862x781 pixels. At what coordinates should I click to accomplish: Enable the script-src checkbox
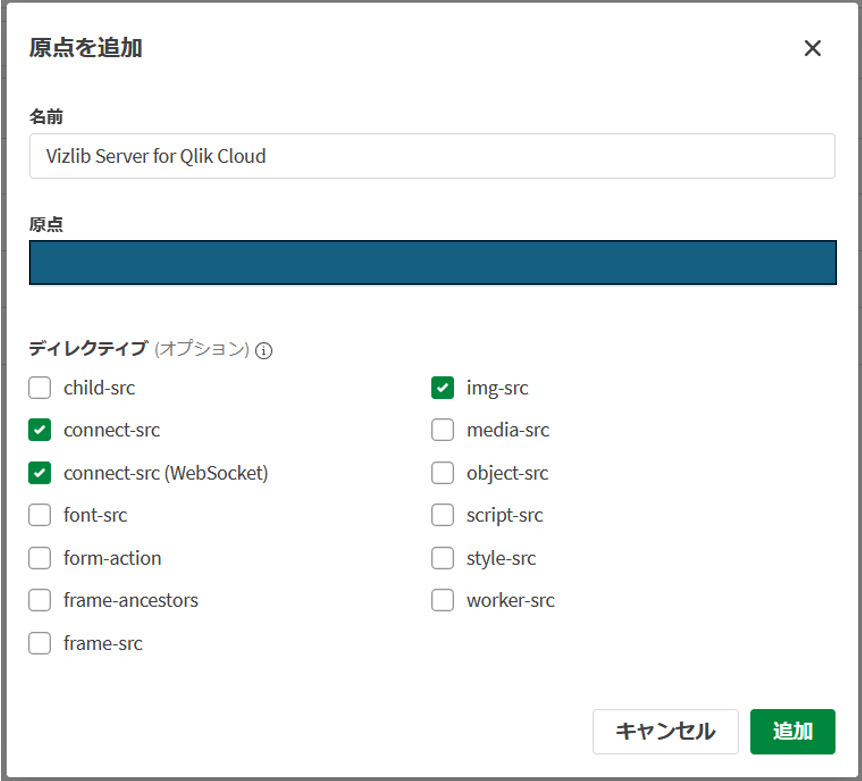(443, 515)
